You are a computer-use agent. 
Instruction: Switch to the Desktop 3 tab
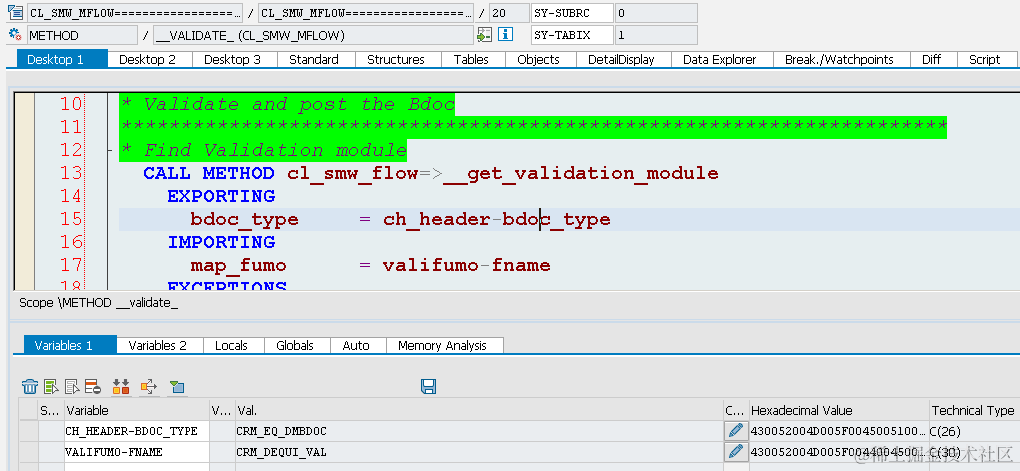(232, 59)
